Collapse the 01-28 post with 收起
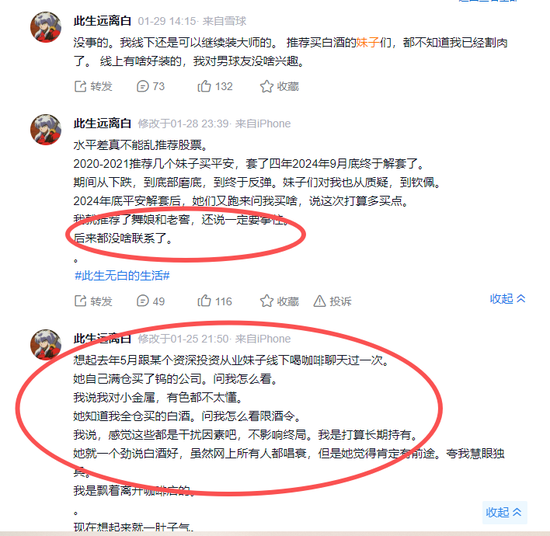Screen dimensions: 550x536 click(508, 299)
